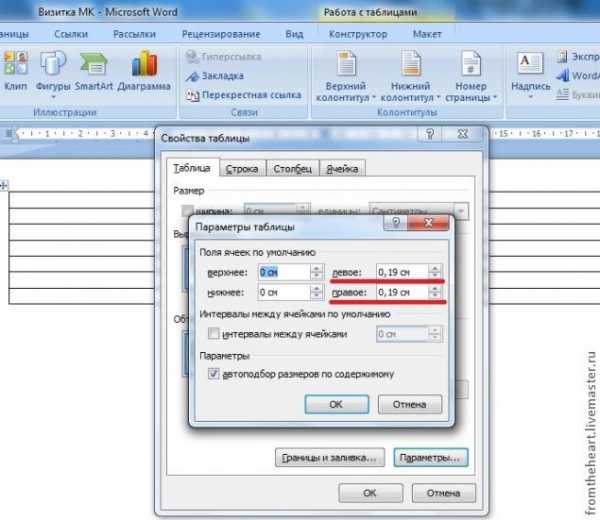Image resolution: width=600 pixels, height=520 pixels.
Task: Enable интервалы между ячейками checkbox
Action: [x=212, y=334]
